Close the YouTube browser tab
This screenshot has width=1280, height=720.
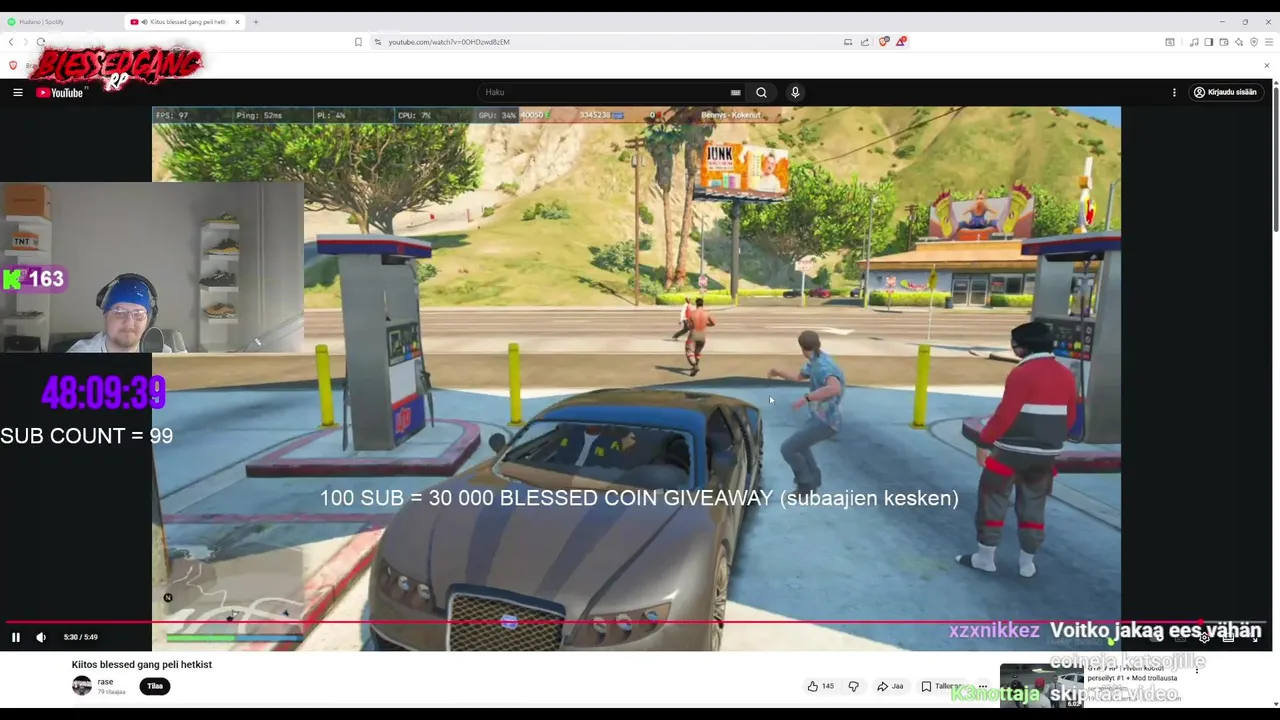[237, 21]
